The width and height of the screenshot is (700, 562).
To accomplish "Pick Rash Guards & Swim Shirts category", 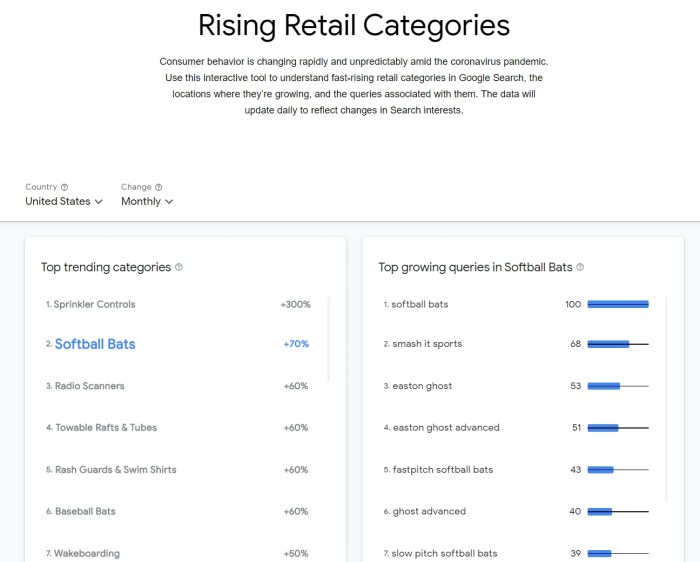I will tap(115, 470).
